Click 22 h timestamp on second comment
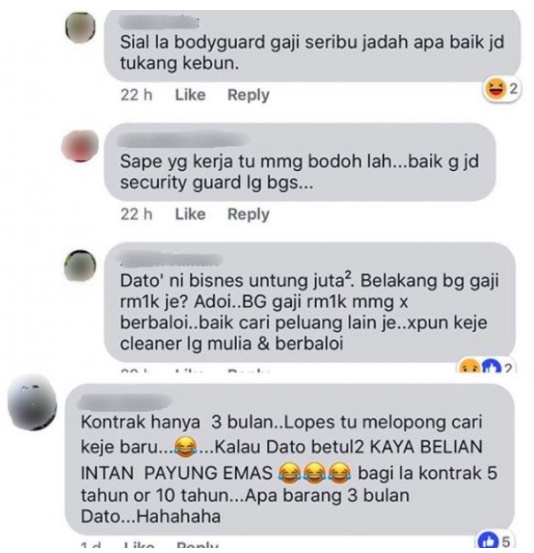Image resolution: width=534 pixels, height=553 pixels. click(x=136, y=214)
